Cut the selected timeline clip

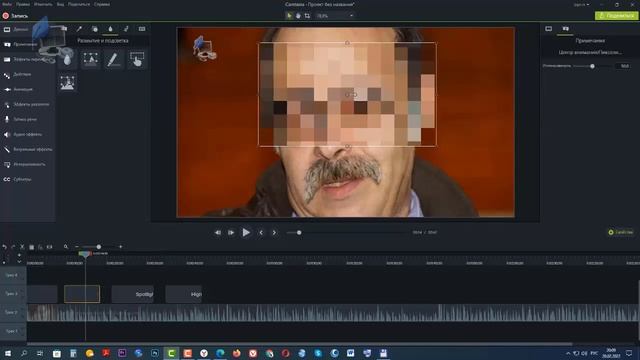point(22,247)
